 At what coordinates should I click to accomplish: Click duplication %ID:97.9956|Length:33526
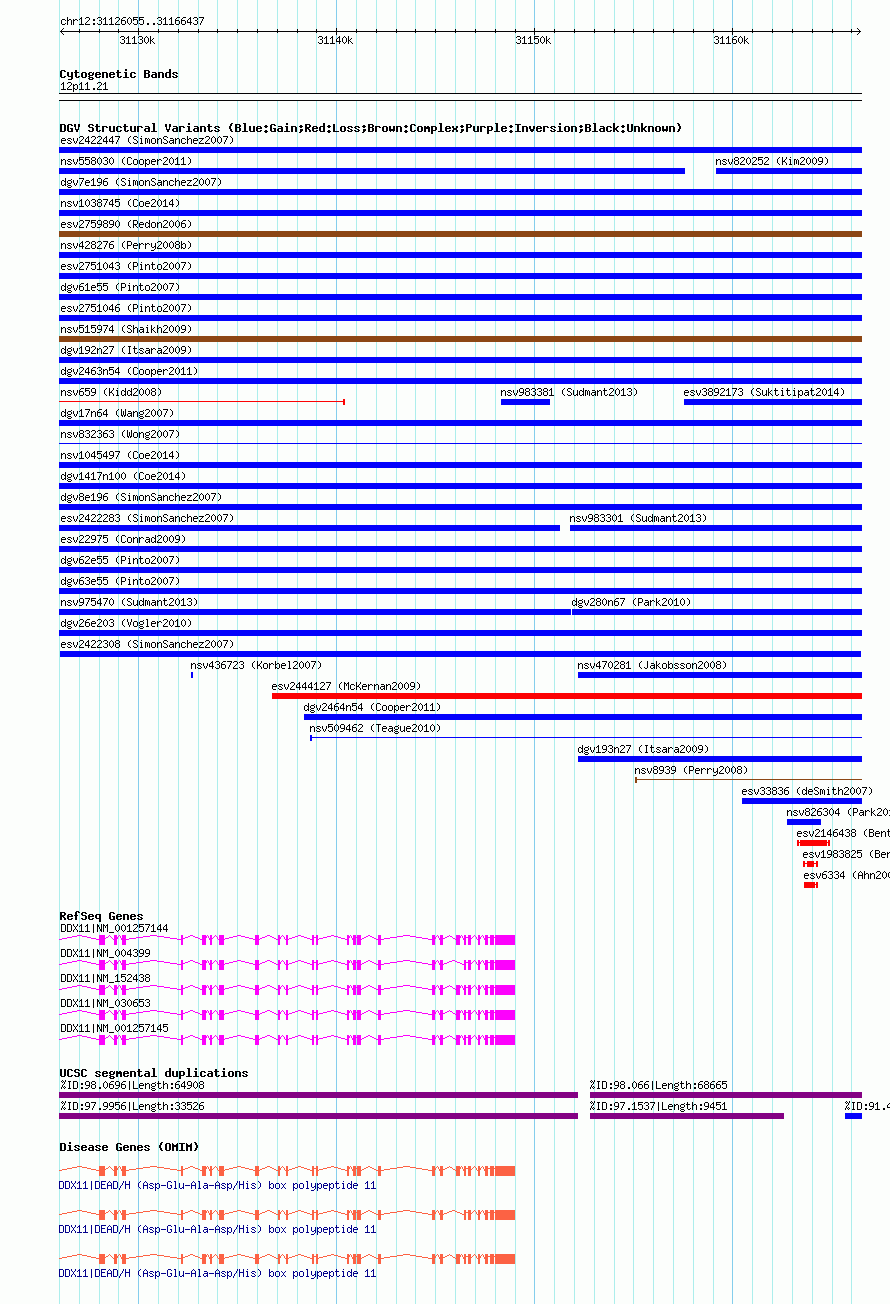click(132, 1106)
